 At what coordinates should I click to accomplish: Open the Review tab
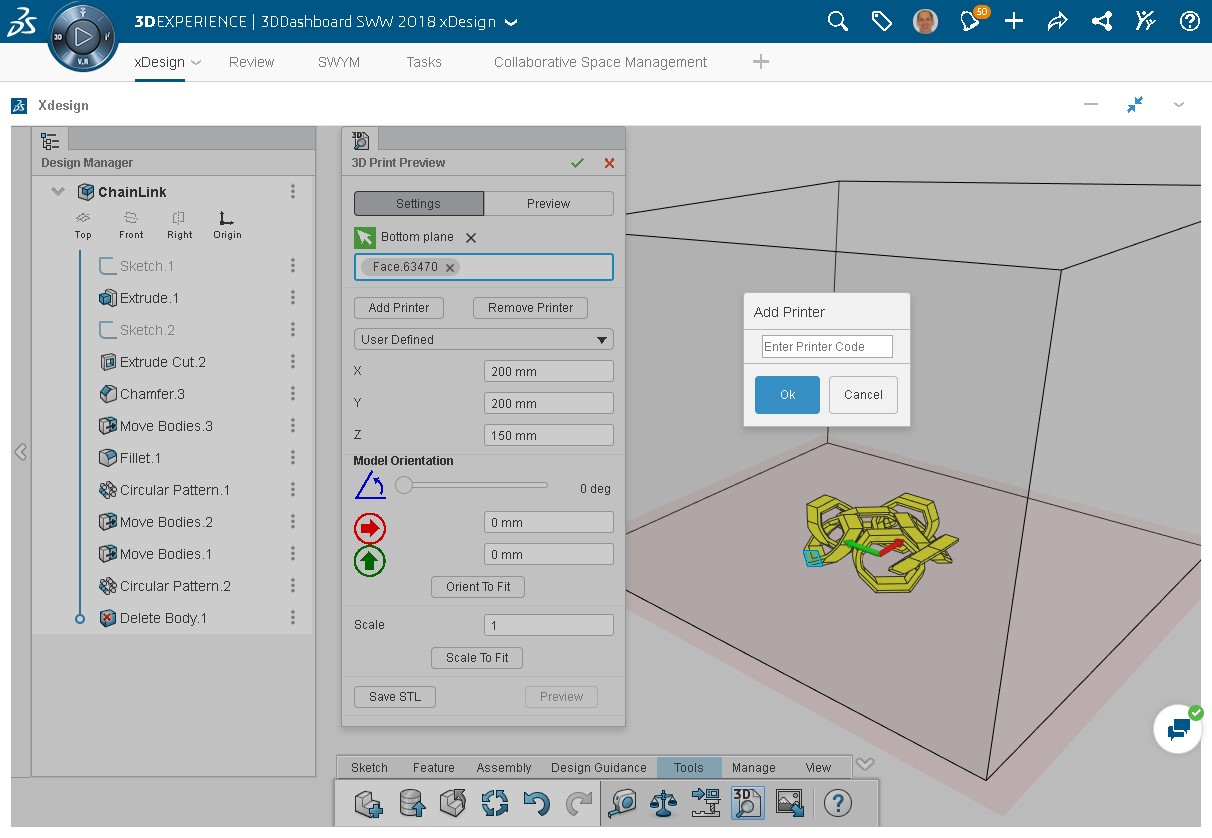251,62
